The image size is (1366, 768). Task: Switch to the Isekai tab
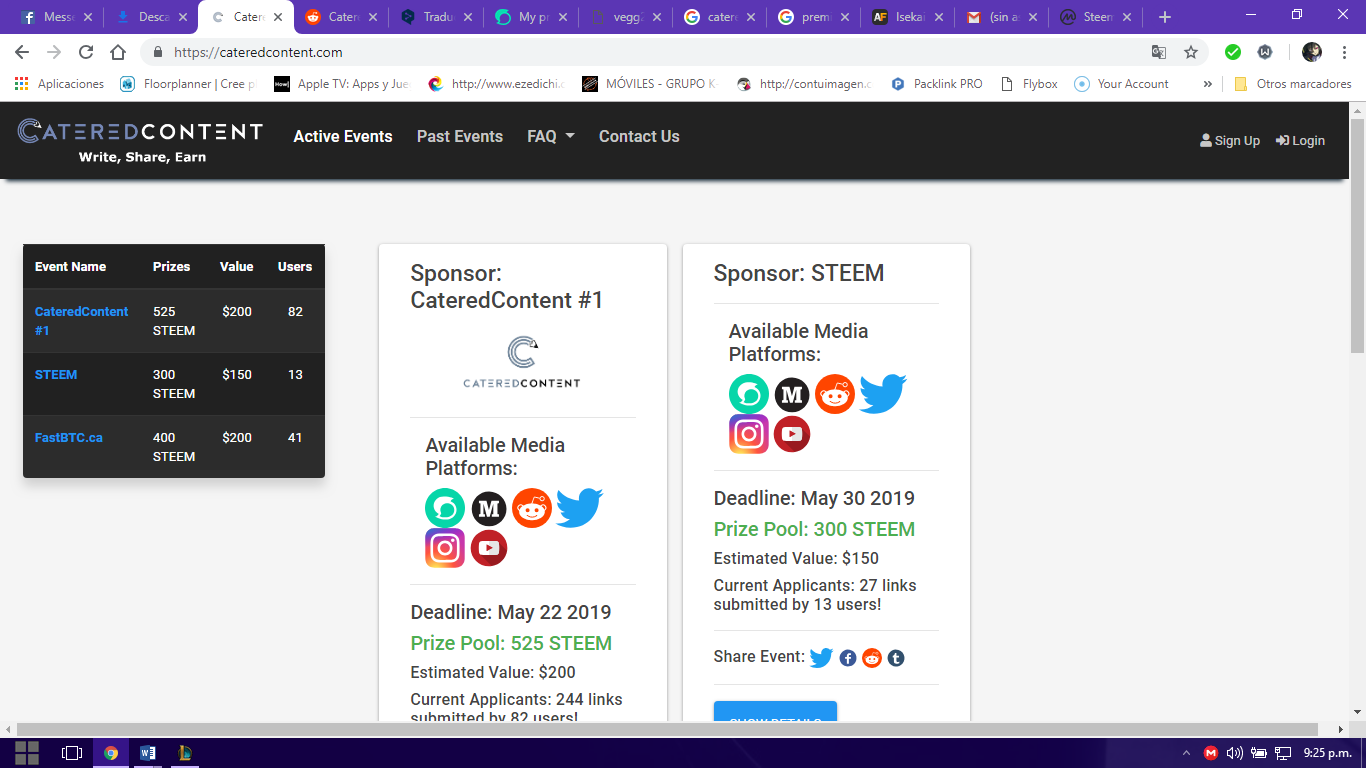click(908, 17)
